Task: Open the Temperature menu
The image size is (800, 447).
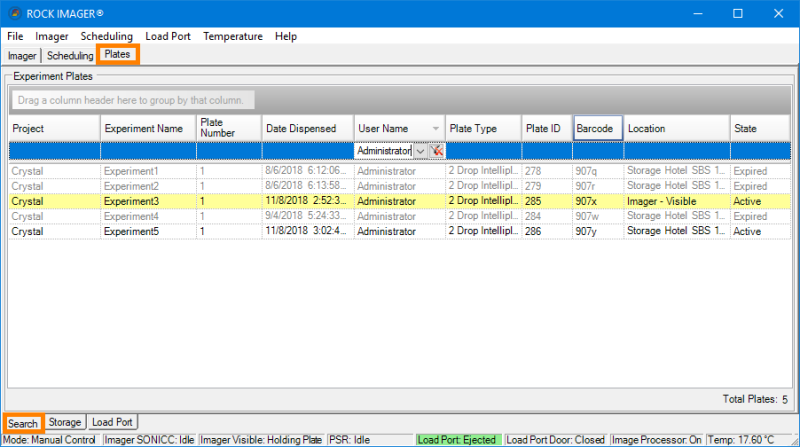Action: (233, 36)
